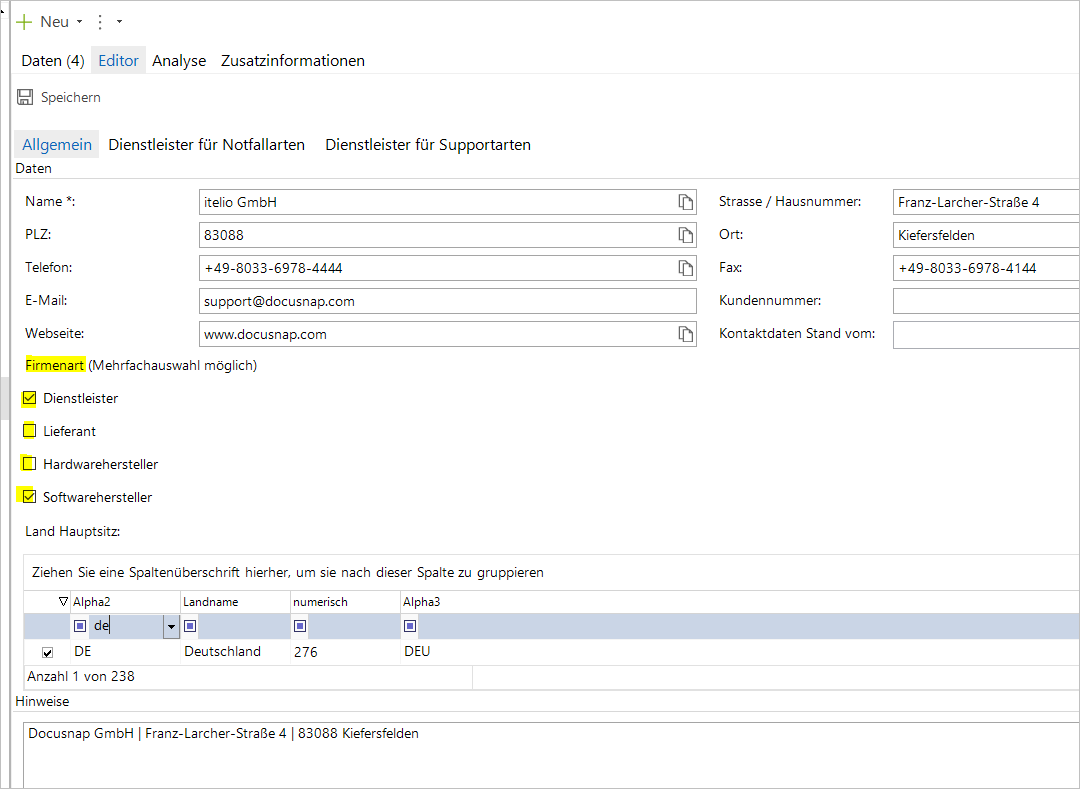
Task: Open the three-dot more options menu
Action: [x=100, y=22]
